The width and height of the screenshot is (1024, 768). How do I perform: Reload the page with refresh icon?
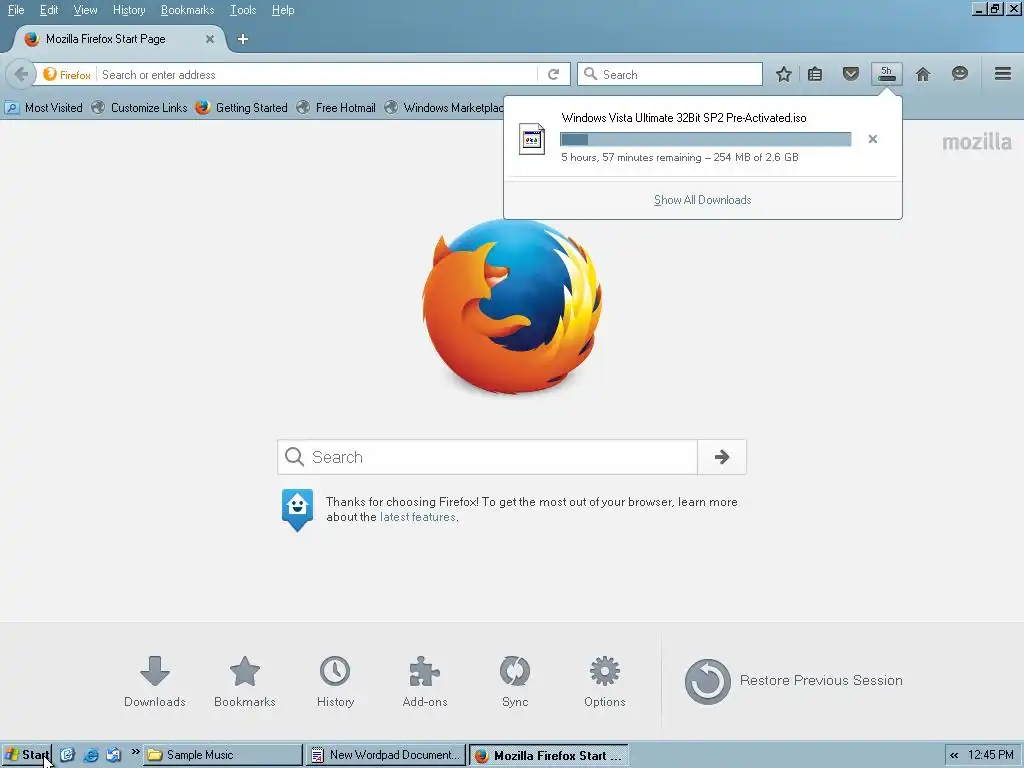pos(554,74)
